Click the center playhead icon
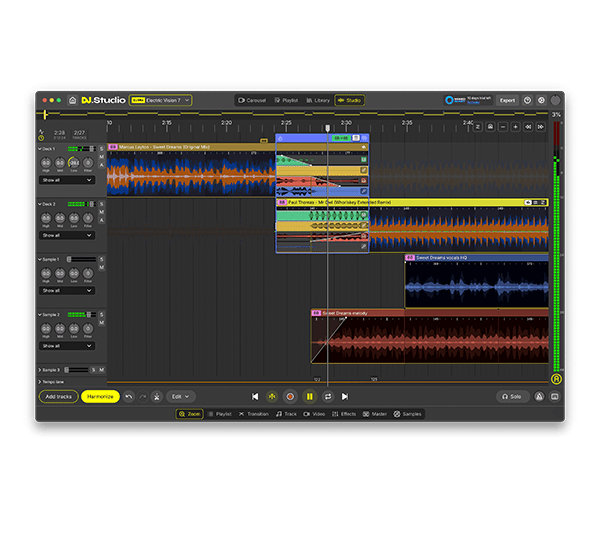This screenshot has height=543, width=600. (272, 397)
